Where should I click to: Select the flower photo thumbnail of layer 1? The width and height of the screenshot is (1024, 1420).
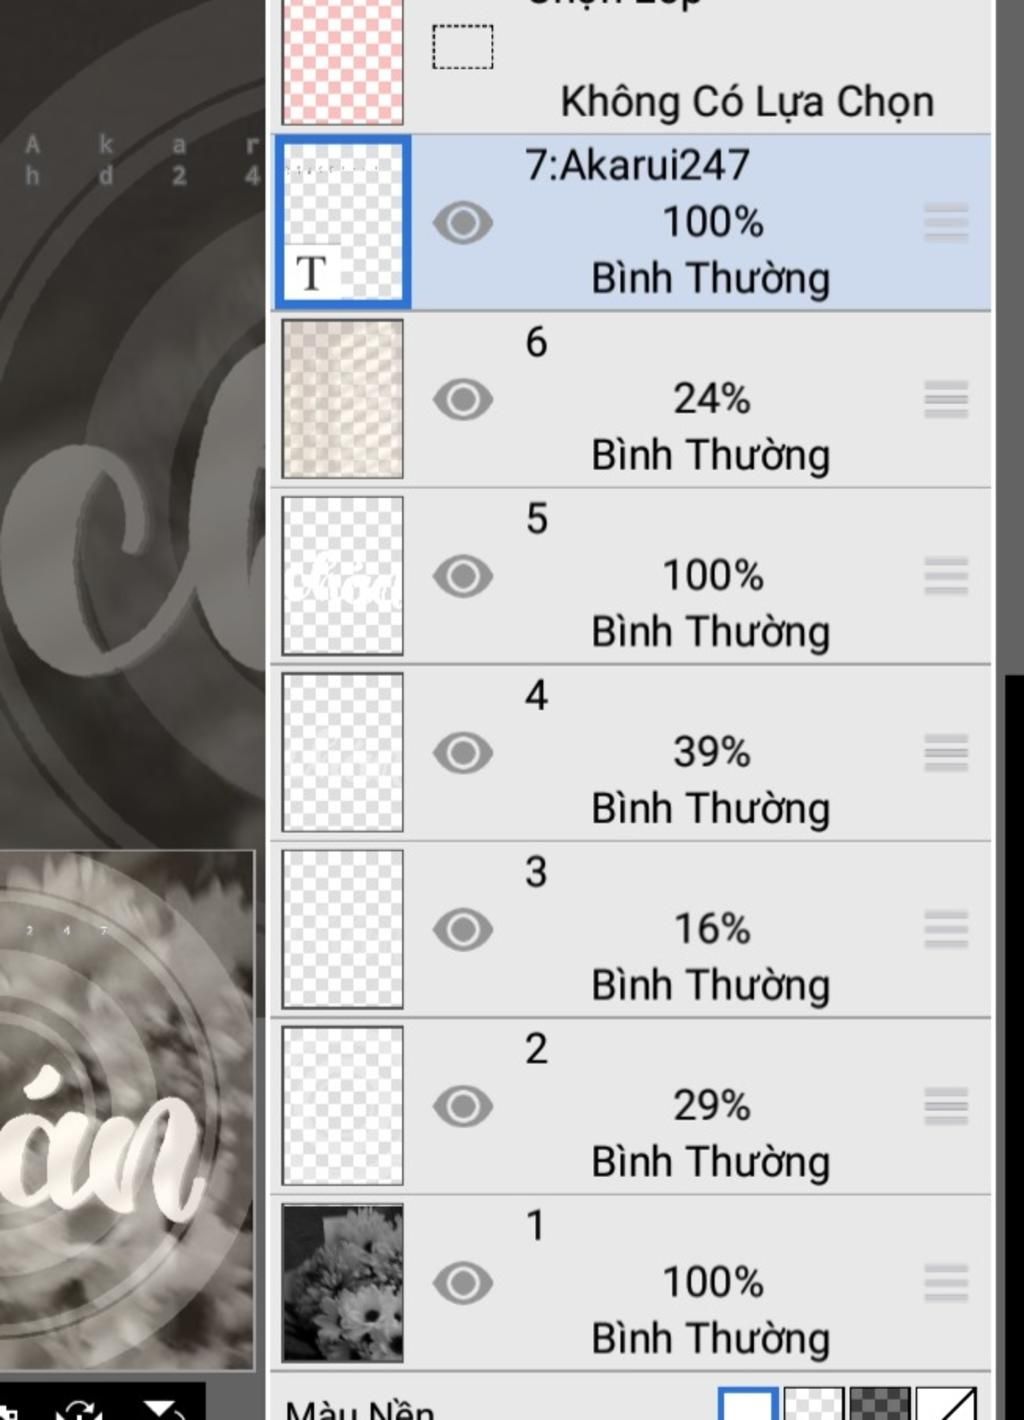[x=343, y=1283]
